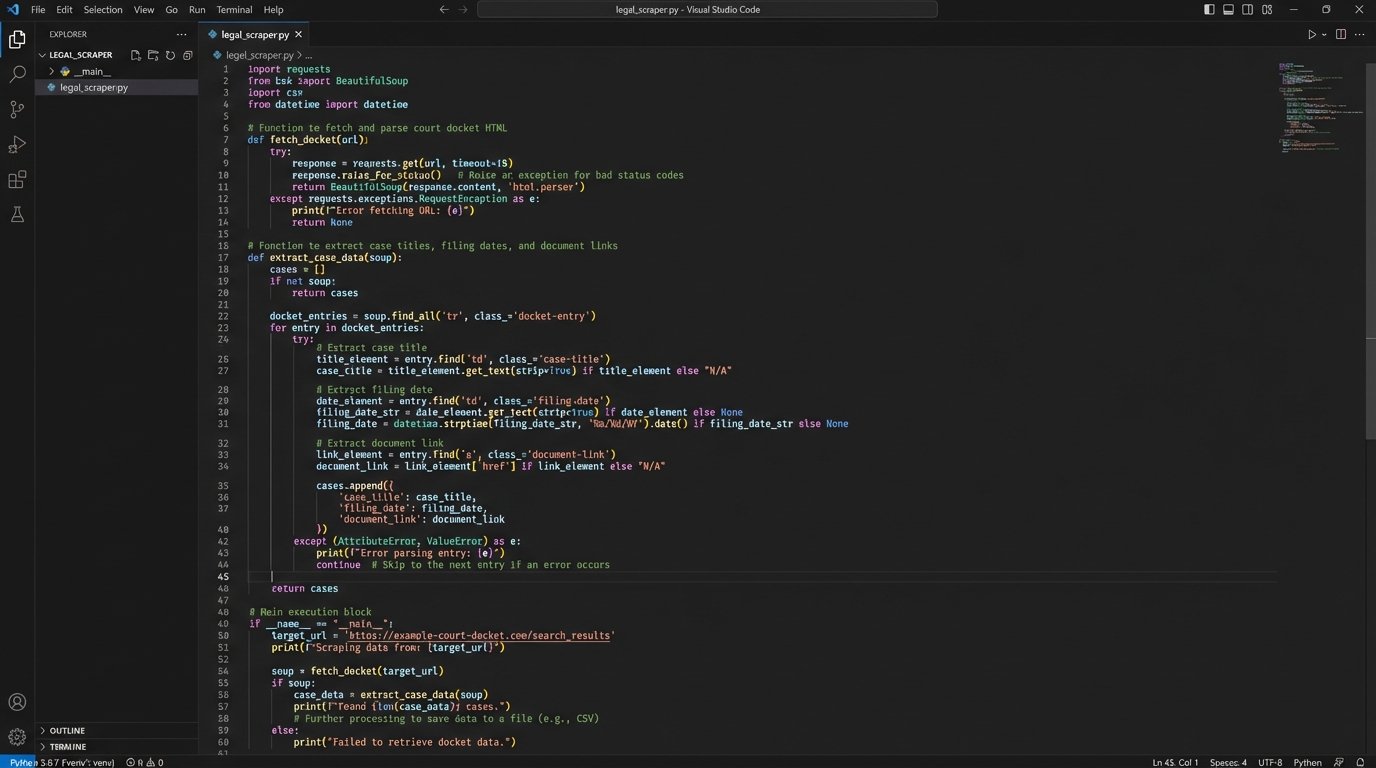
Task: Open the Testing flask icon
Action: [17, 215]
